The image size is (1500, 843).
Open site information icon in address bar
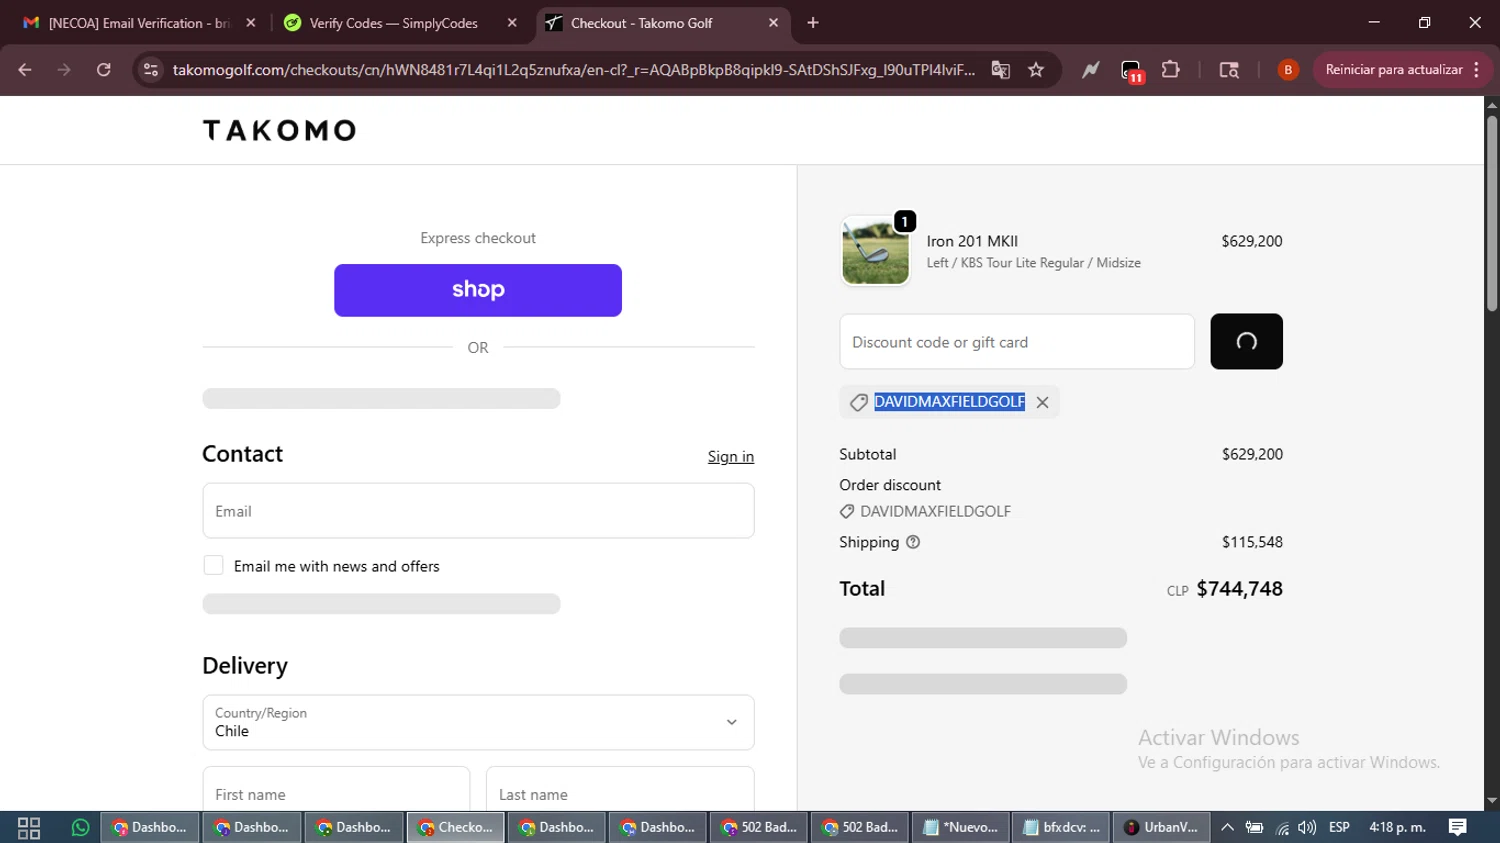tap(151, 70)
